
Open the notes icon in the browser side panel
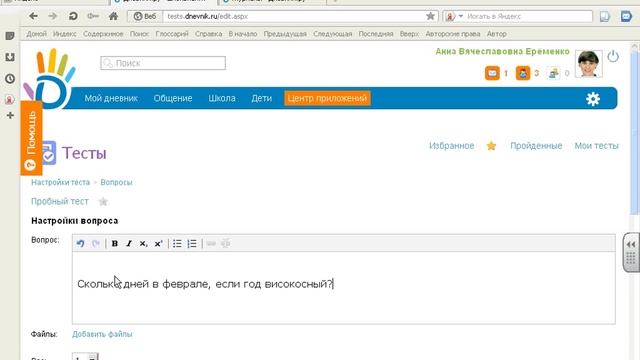[10, 36]
